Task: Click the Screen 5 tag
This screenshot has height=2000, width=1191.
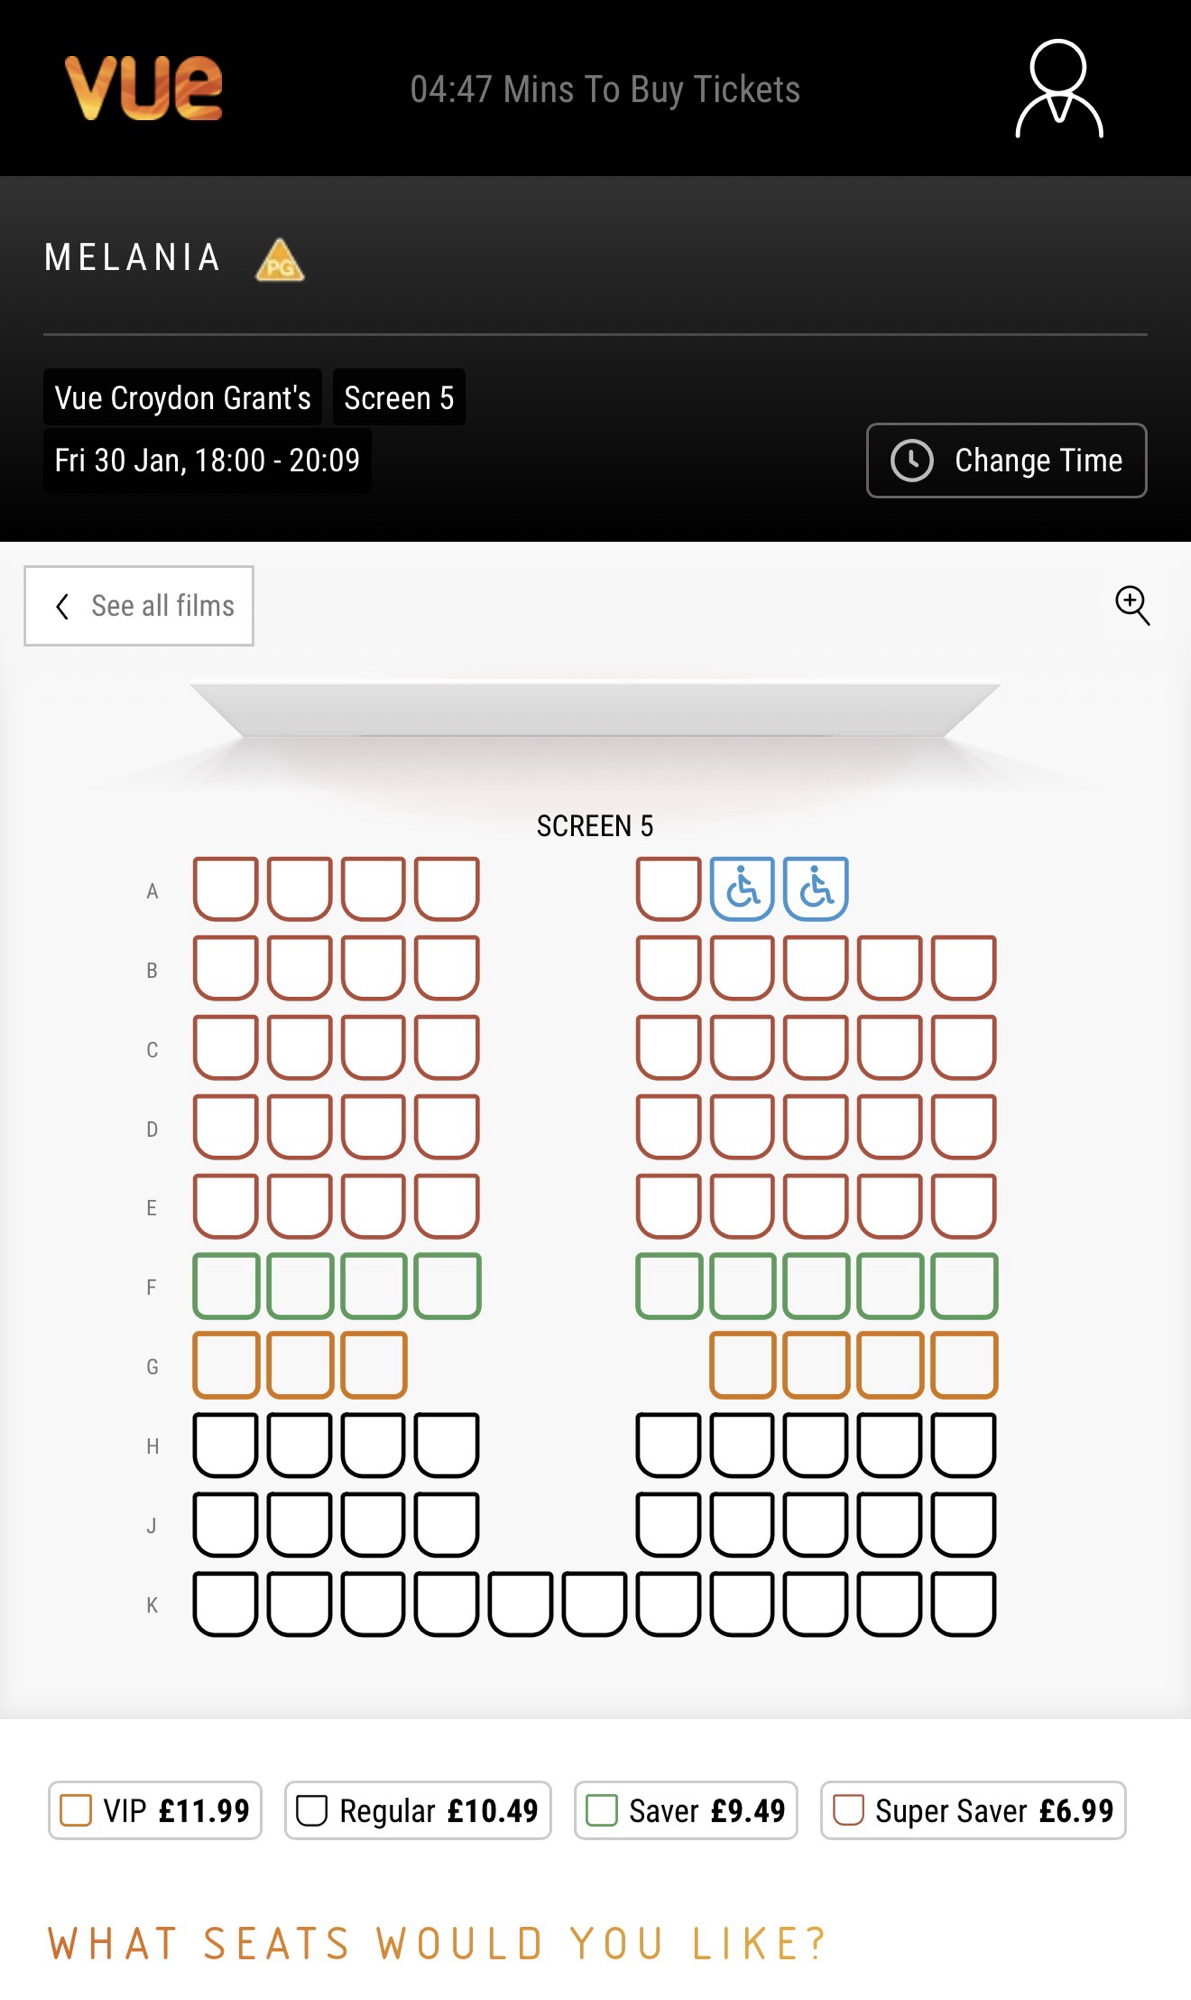Action: click(399, 398)
